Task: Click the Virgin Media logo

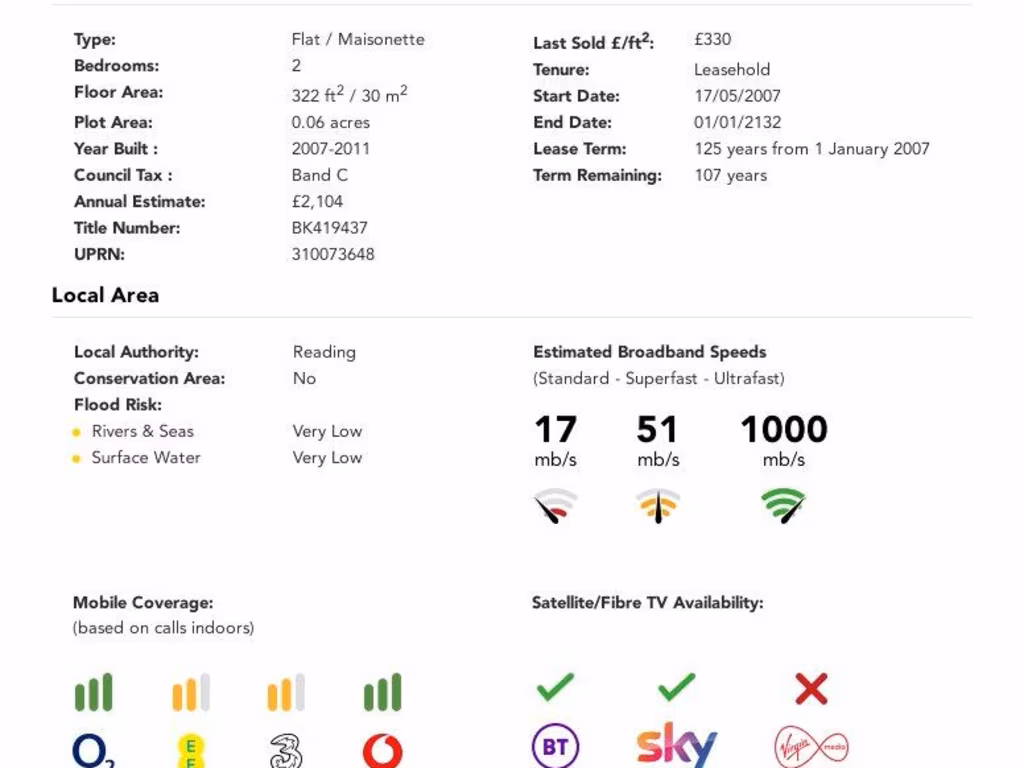Action: tap(811, 748)
